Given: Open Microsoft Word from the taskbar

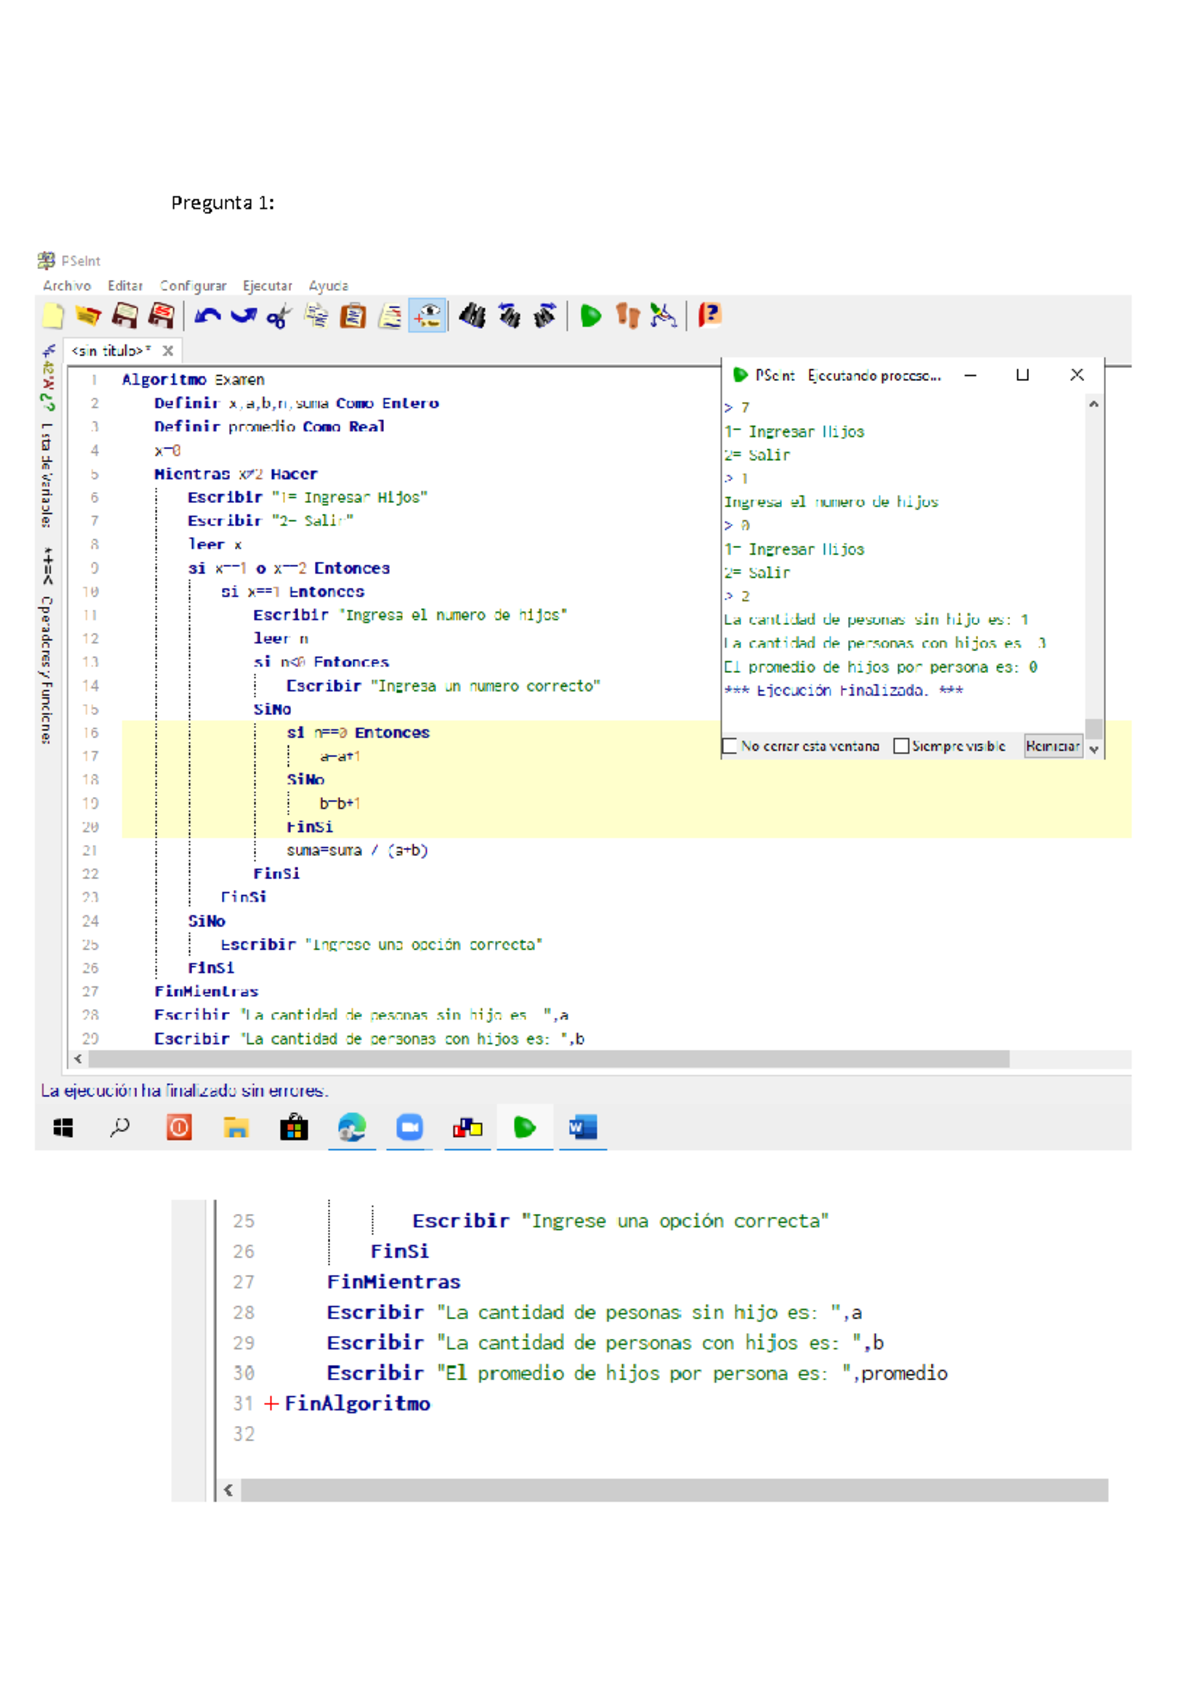Looking at the screenshot, I should tap(582, 1128).
